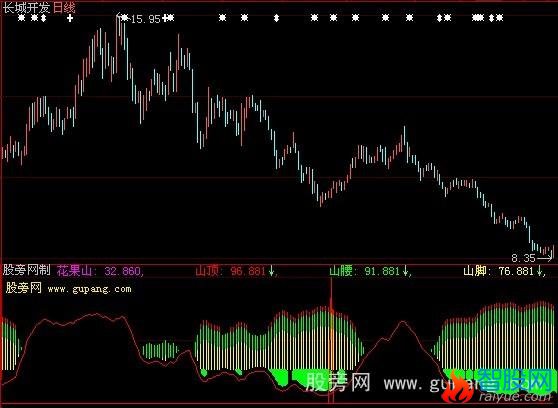This screenshot has height=408, width=558.
Task: Select the 日线 period label
Action: click(64, 7)
